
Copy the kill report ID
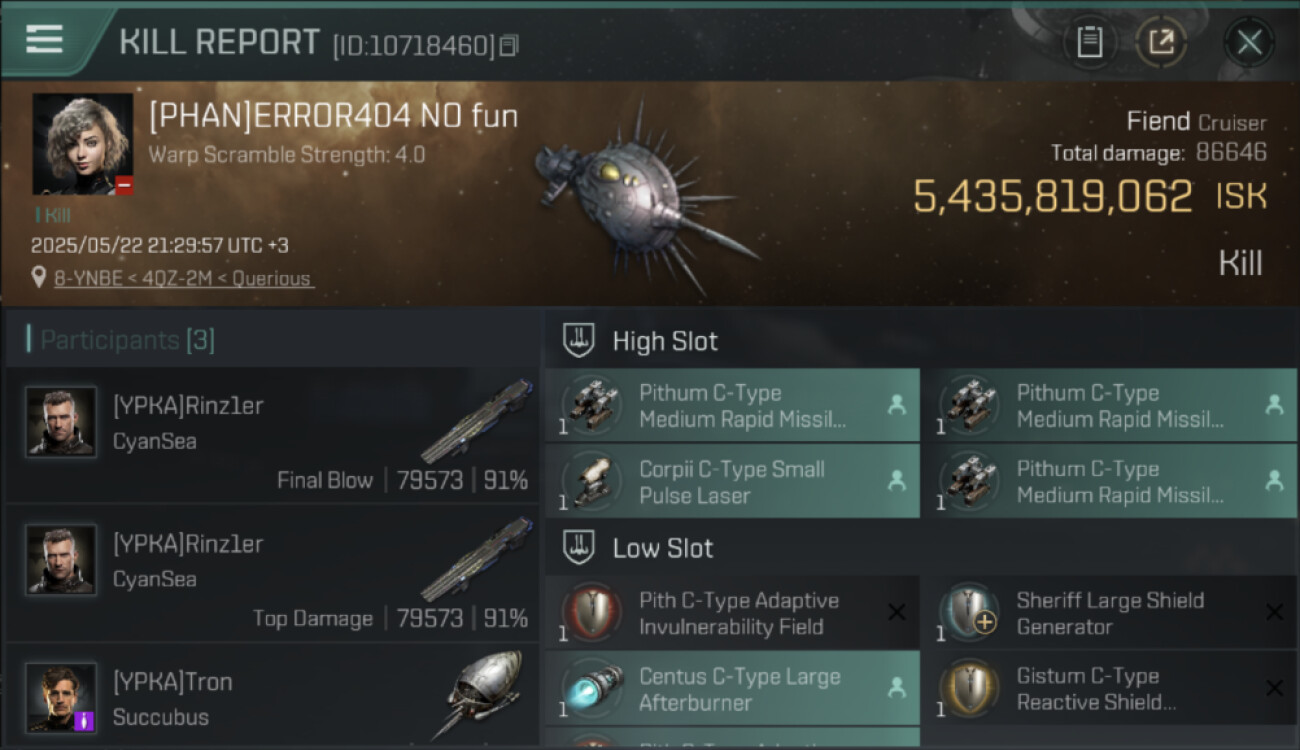[x=509, y=45]
